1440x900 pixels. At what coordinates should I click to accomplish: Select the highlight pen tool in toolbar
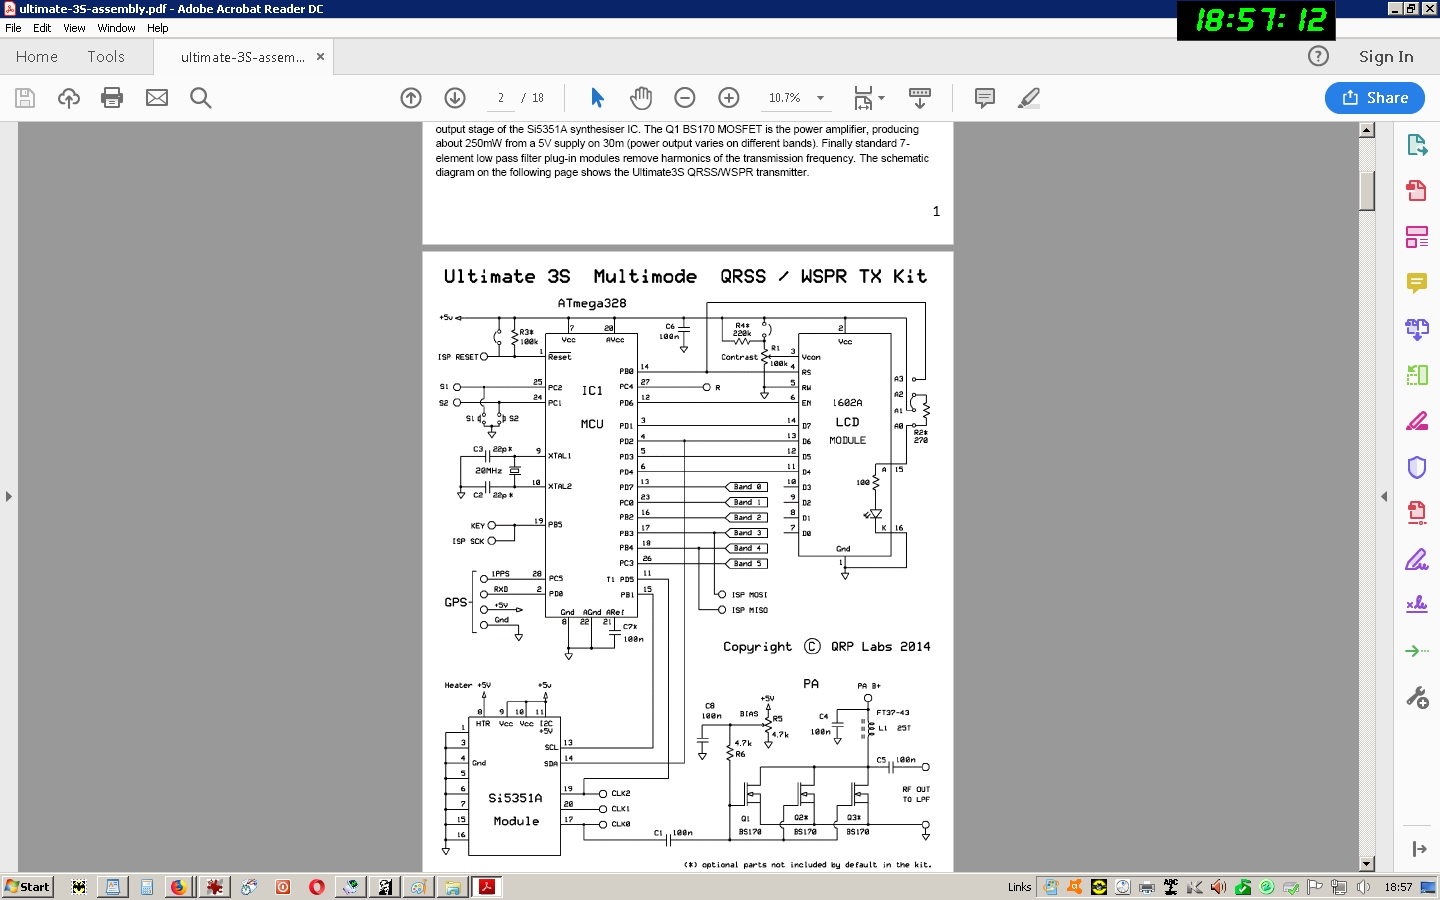tap(1029, 98)
